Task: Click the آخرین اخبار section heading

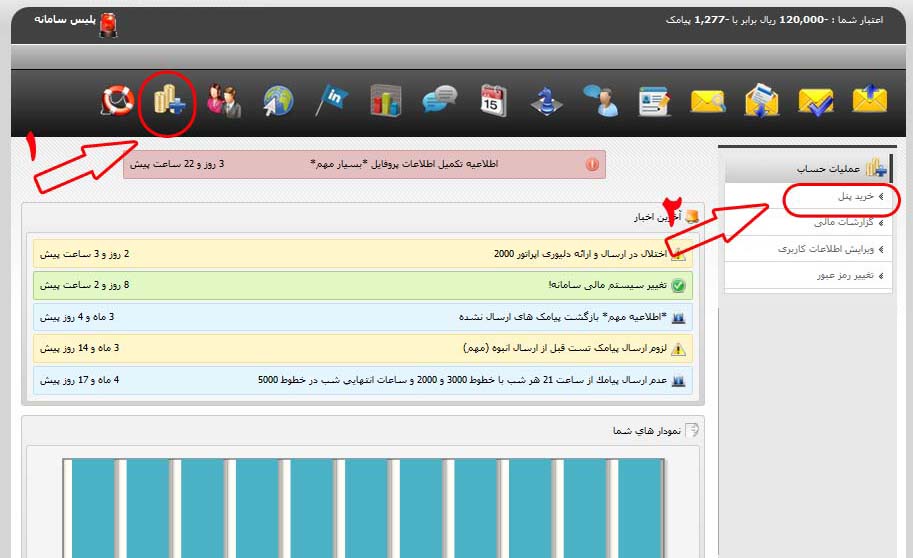Action: tap(657, 217)
